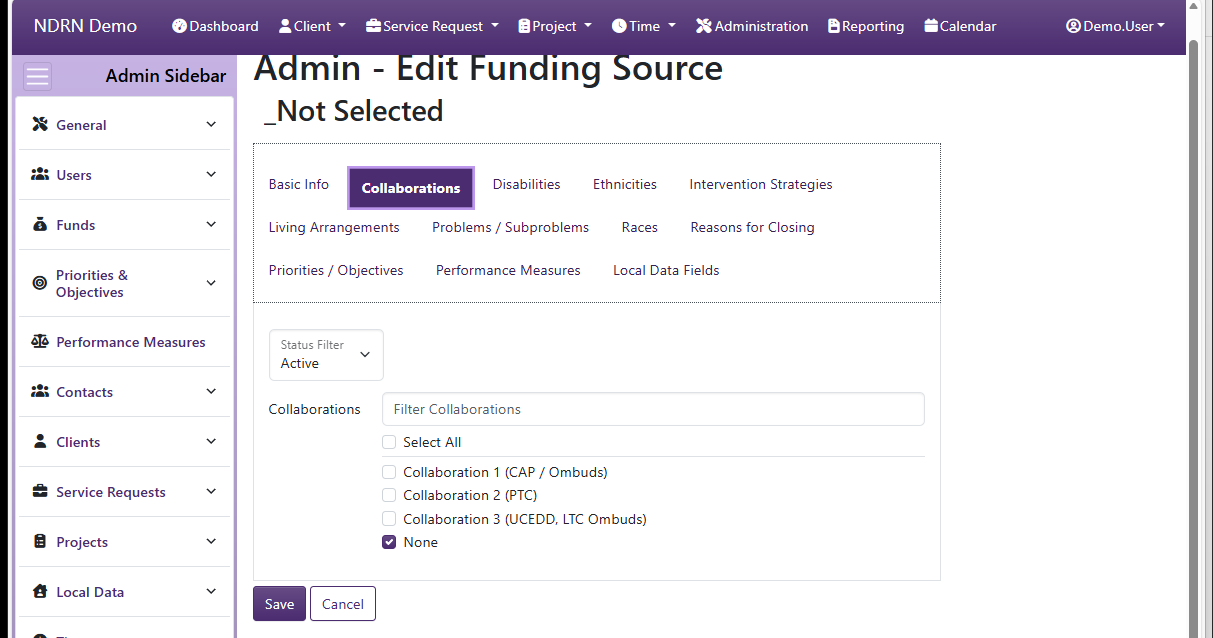Click the Local Data house icon

point(40,592)
